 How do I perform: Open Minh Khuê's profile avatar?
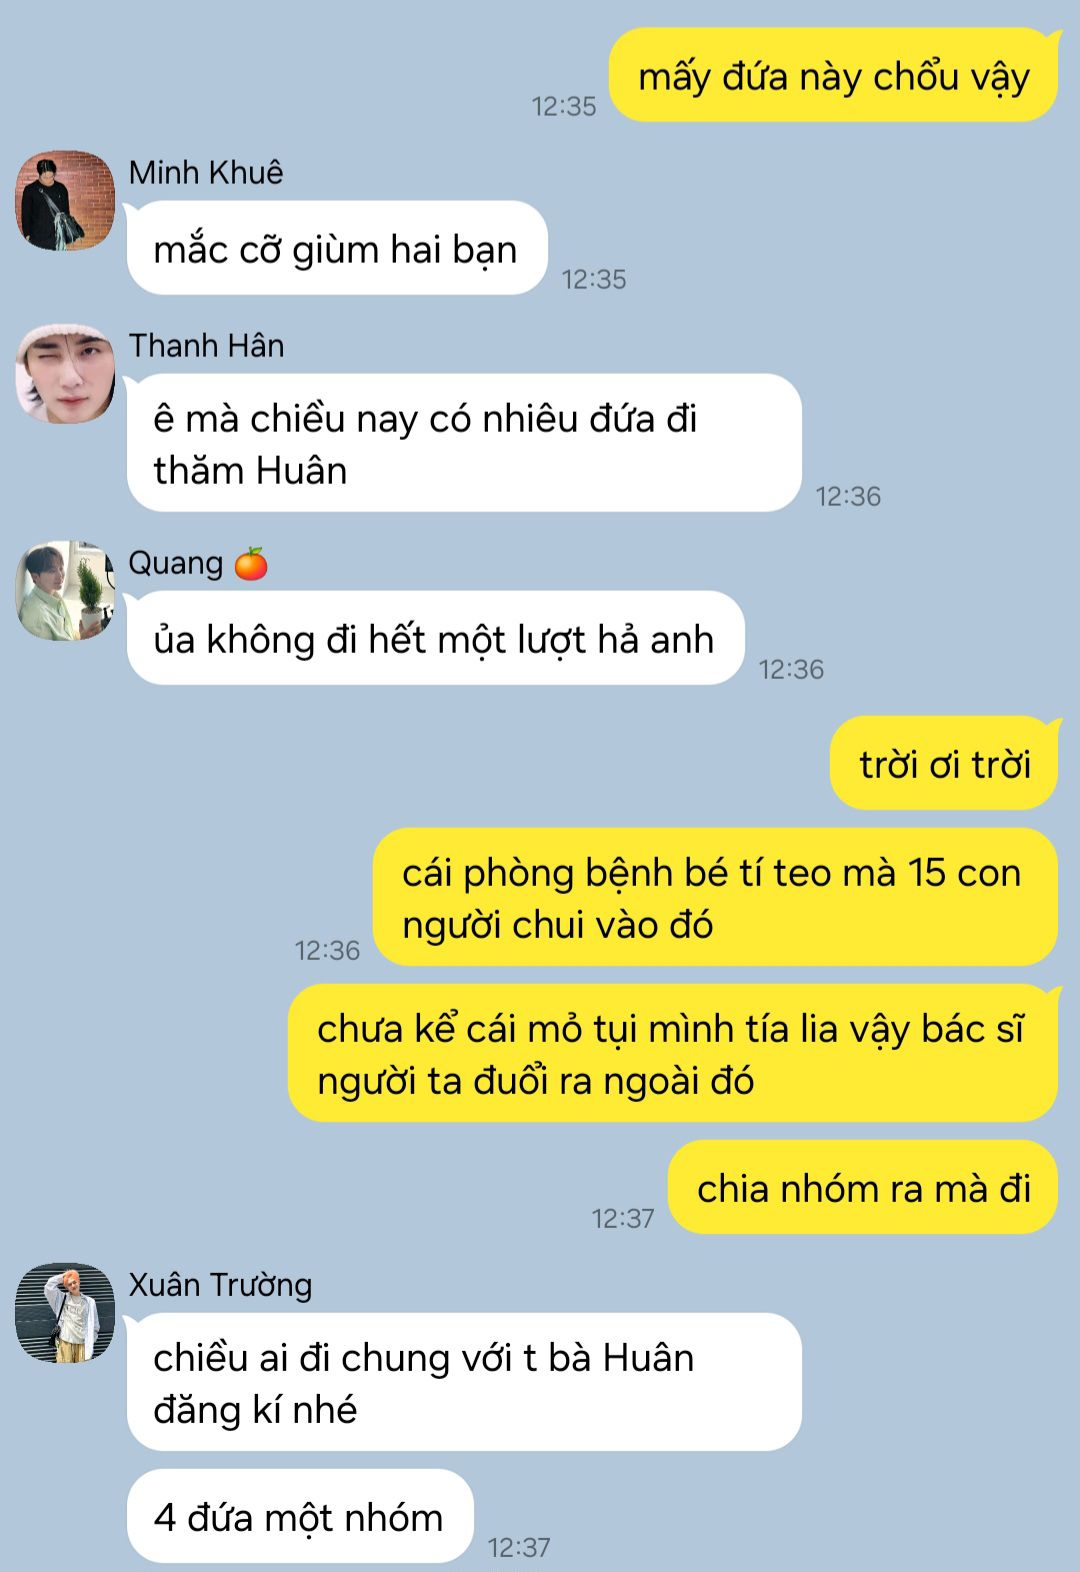click(x=65, y=200)
